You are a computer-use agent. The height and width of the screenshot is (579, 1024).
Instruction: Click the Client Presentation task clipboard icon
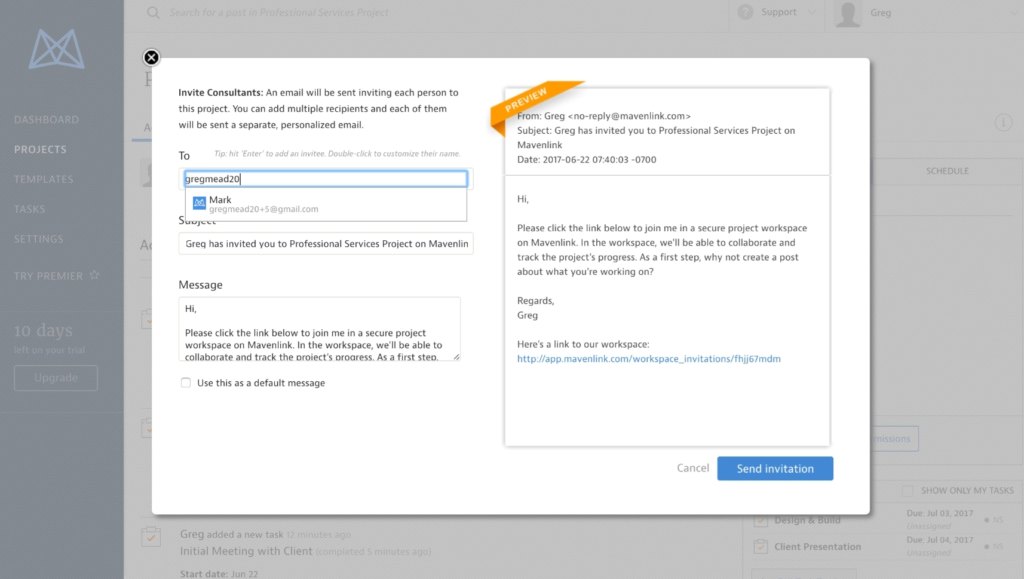760,547
